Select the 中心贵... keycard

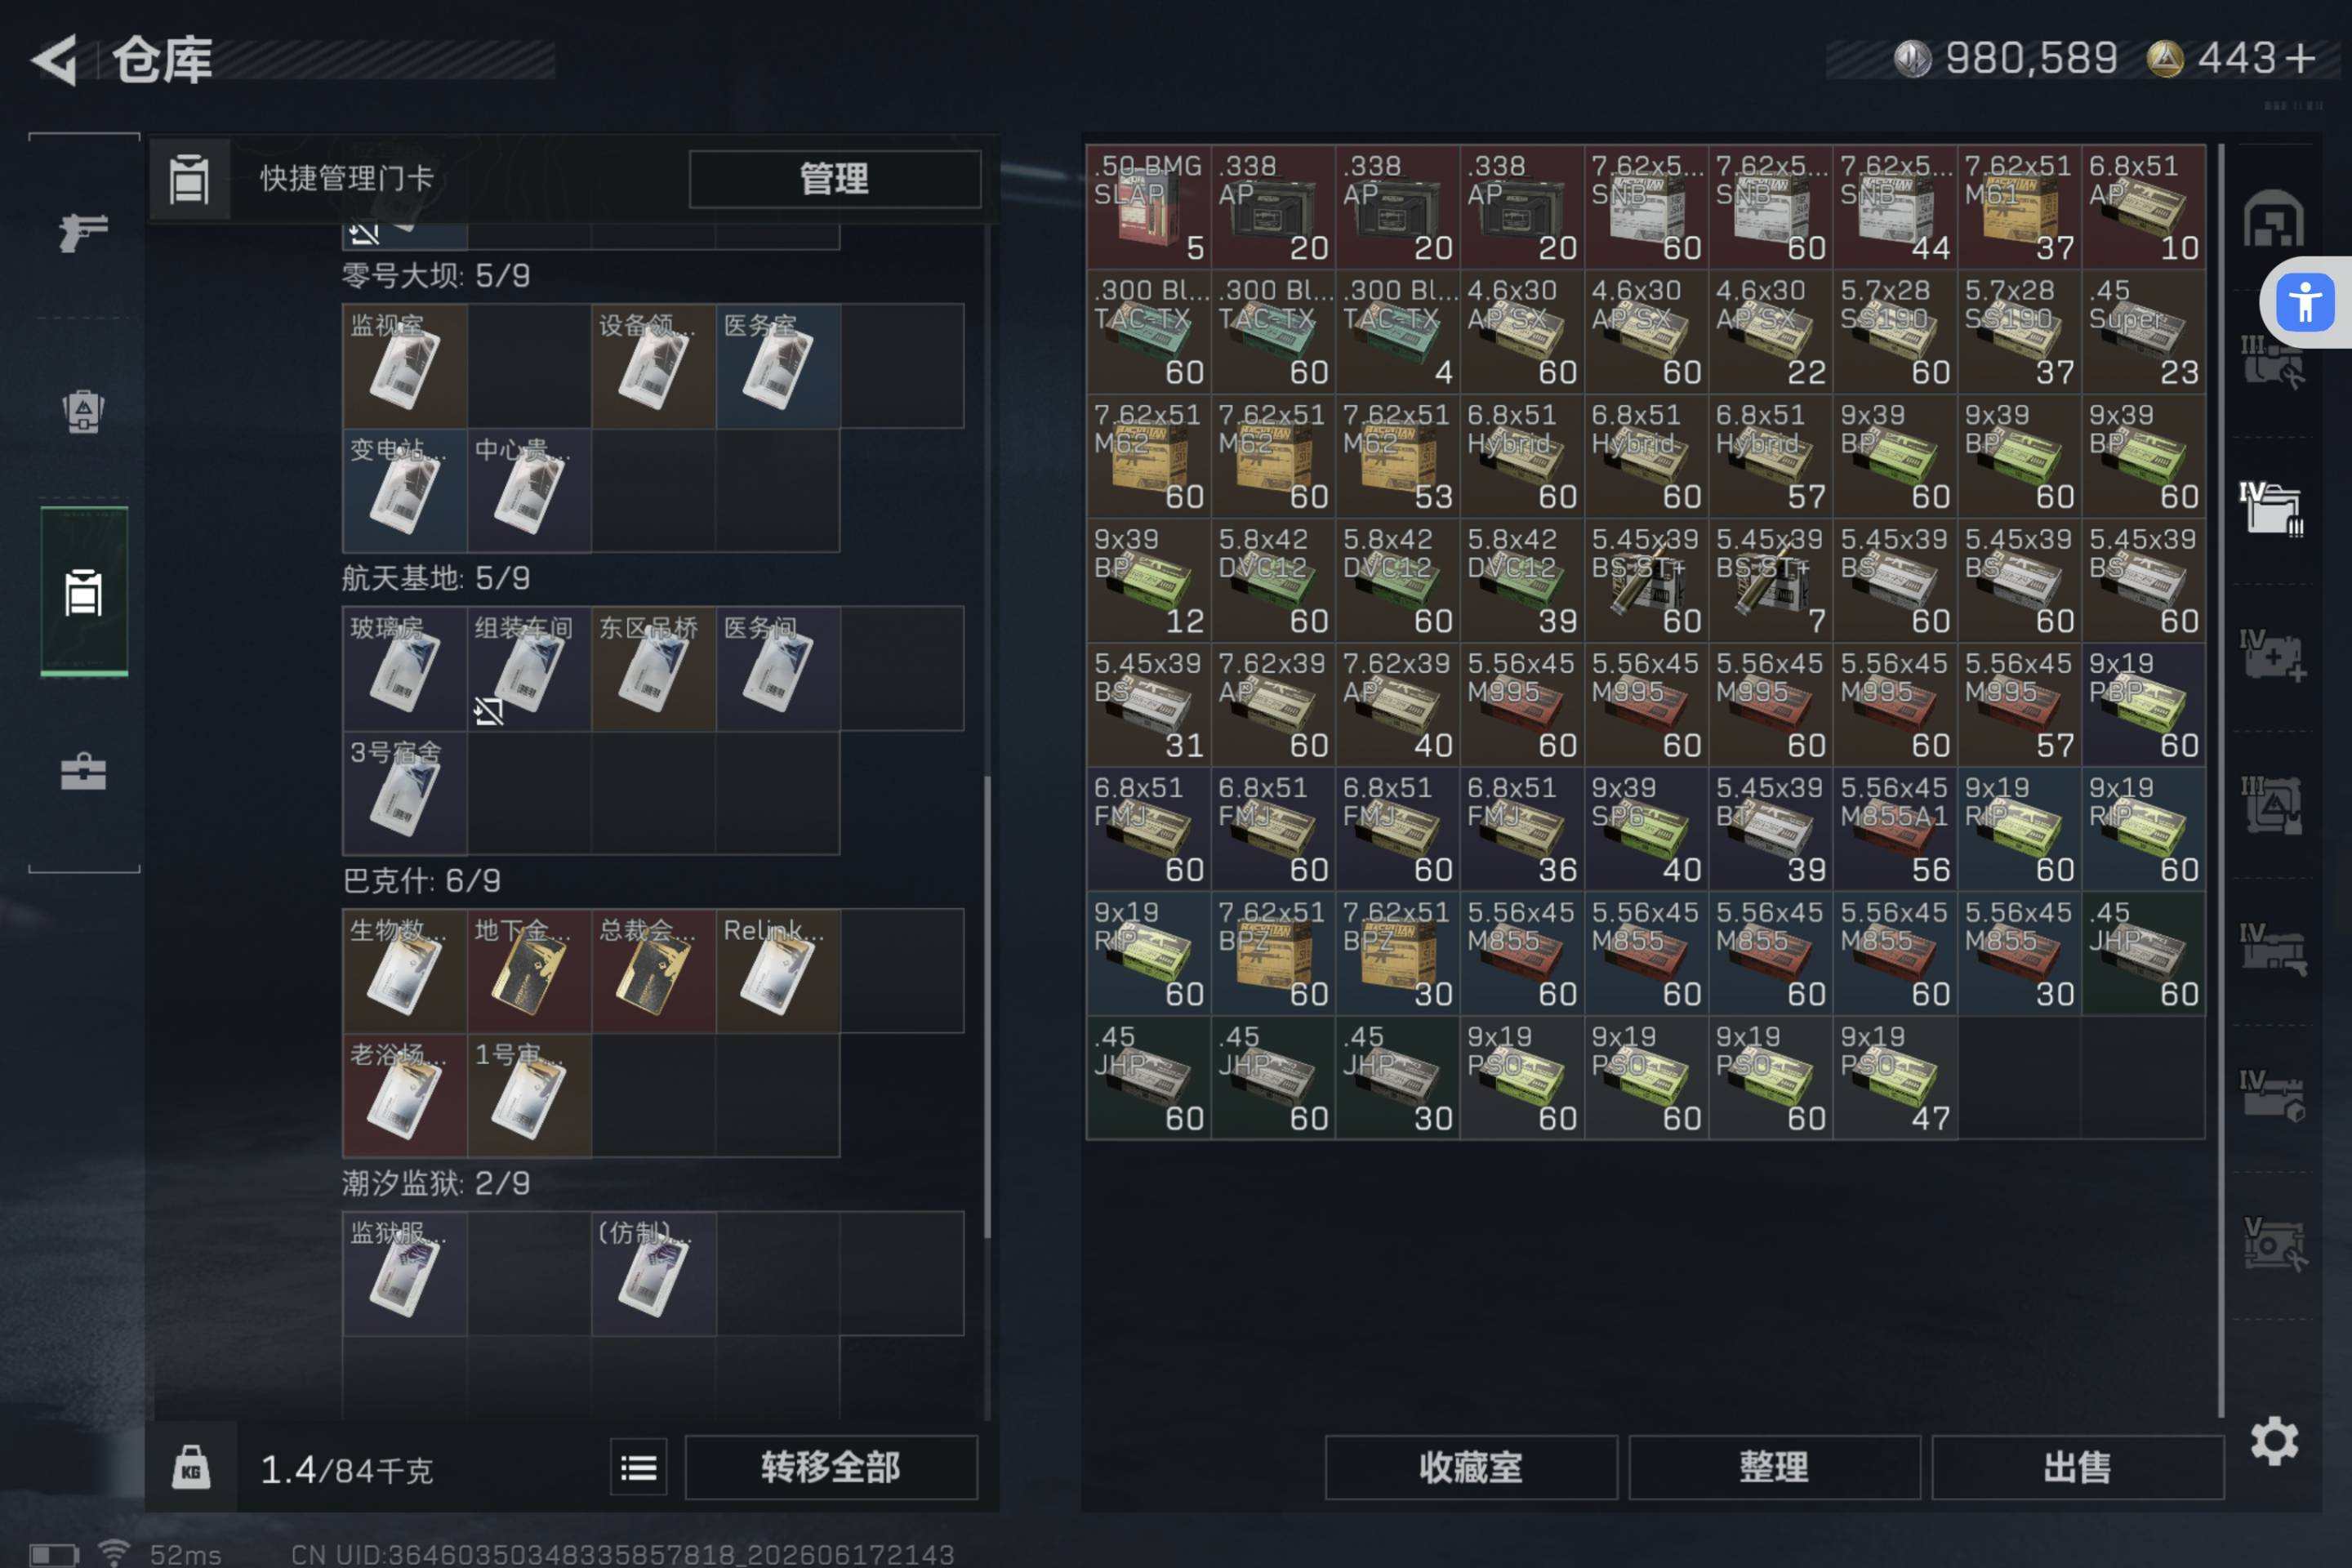pyautogui.click(x=529, y=490)
